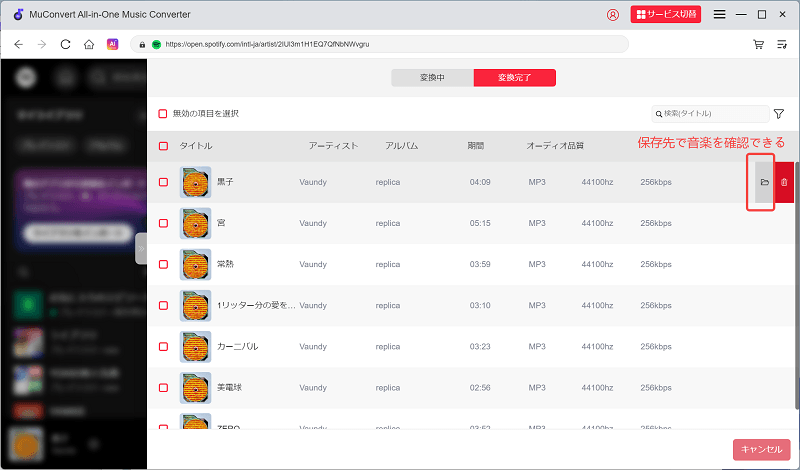
Task: Select the track title 美電球
Action: pyautogui.click(x=229, y=388)
